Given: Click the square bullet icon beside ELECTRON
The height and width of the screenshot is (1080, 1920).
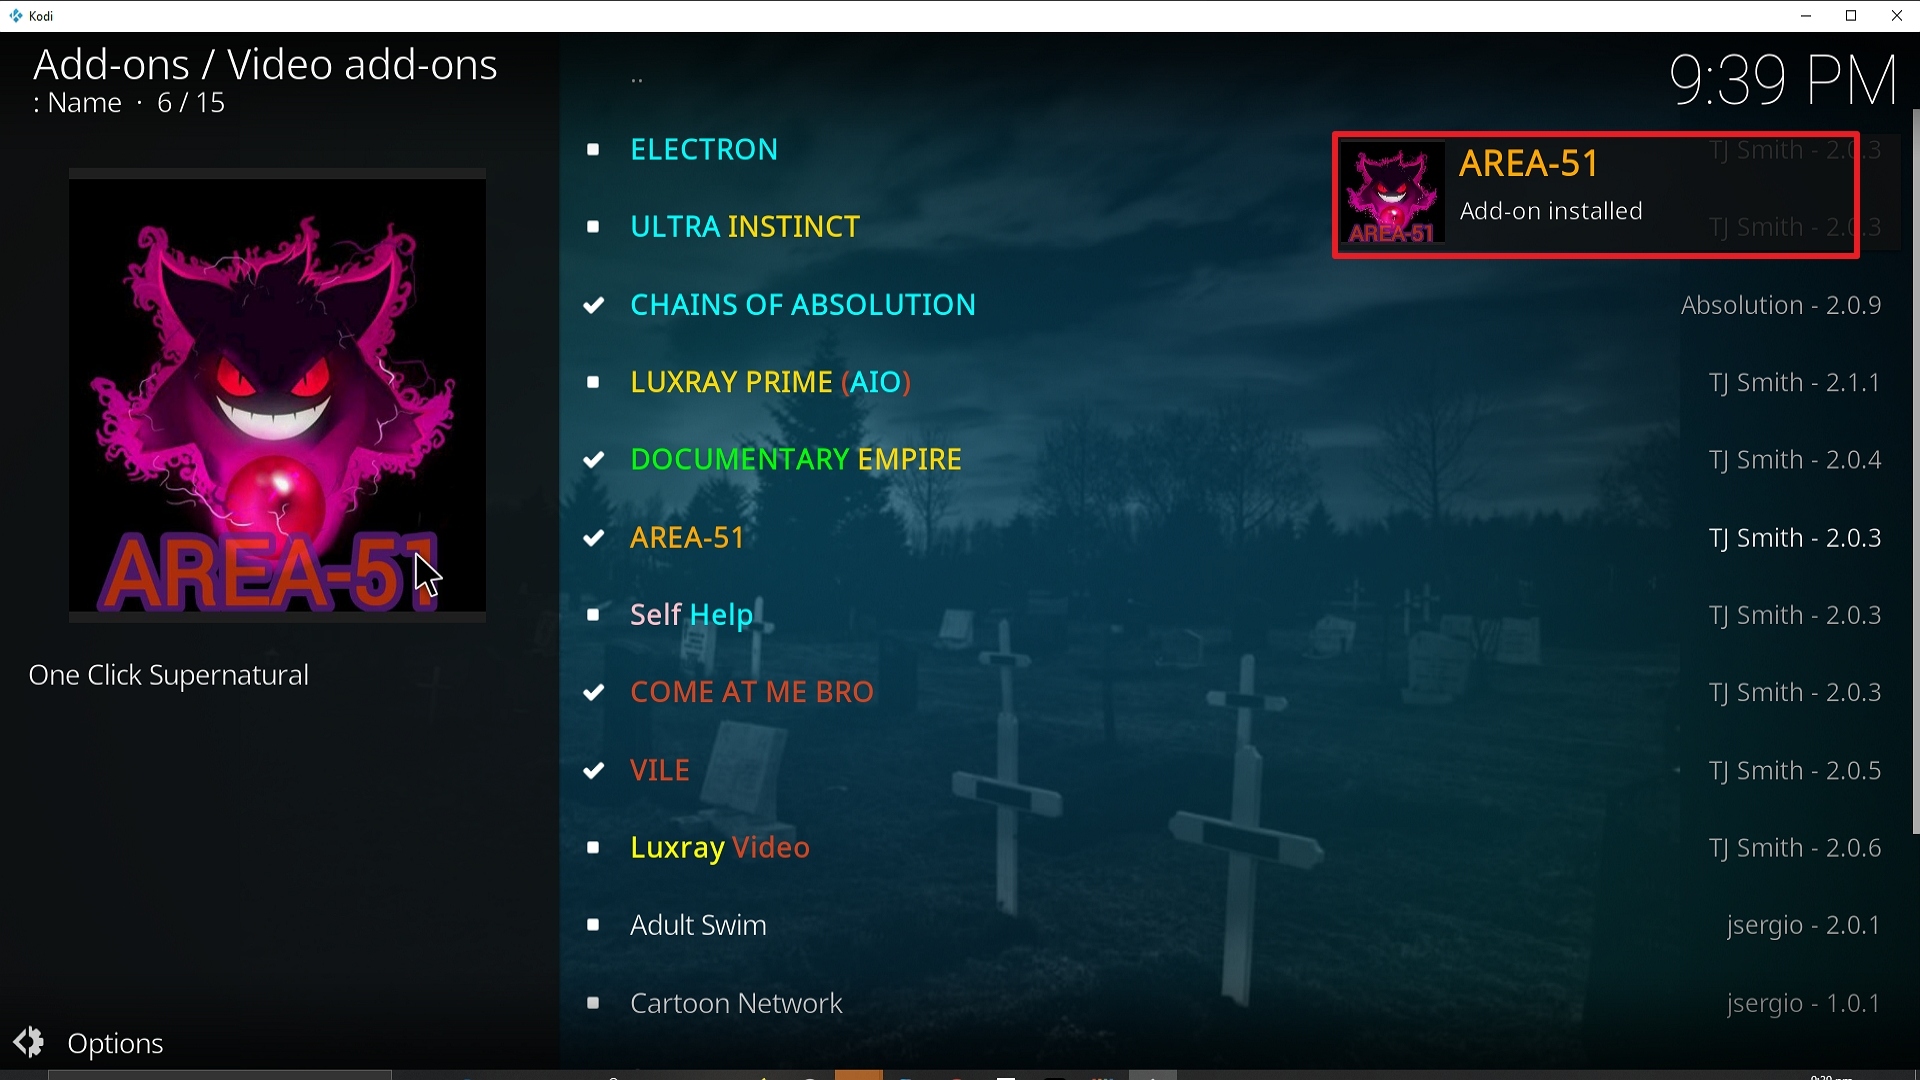Looking at the screenshot, I should click(593, 150).
